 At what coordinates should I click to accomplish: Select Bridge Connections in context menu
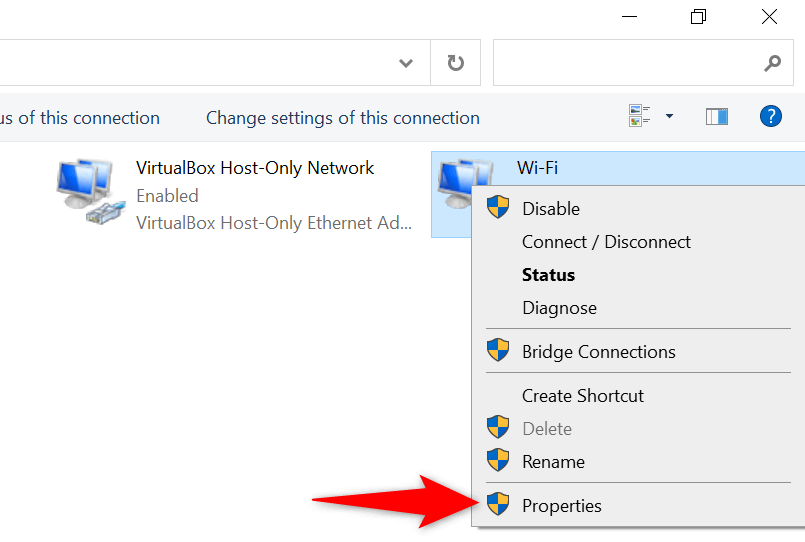(598, 352)
